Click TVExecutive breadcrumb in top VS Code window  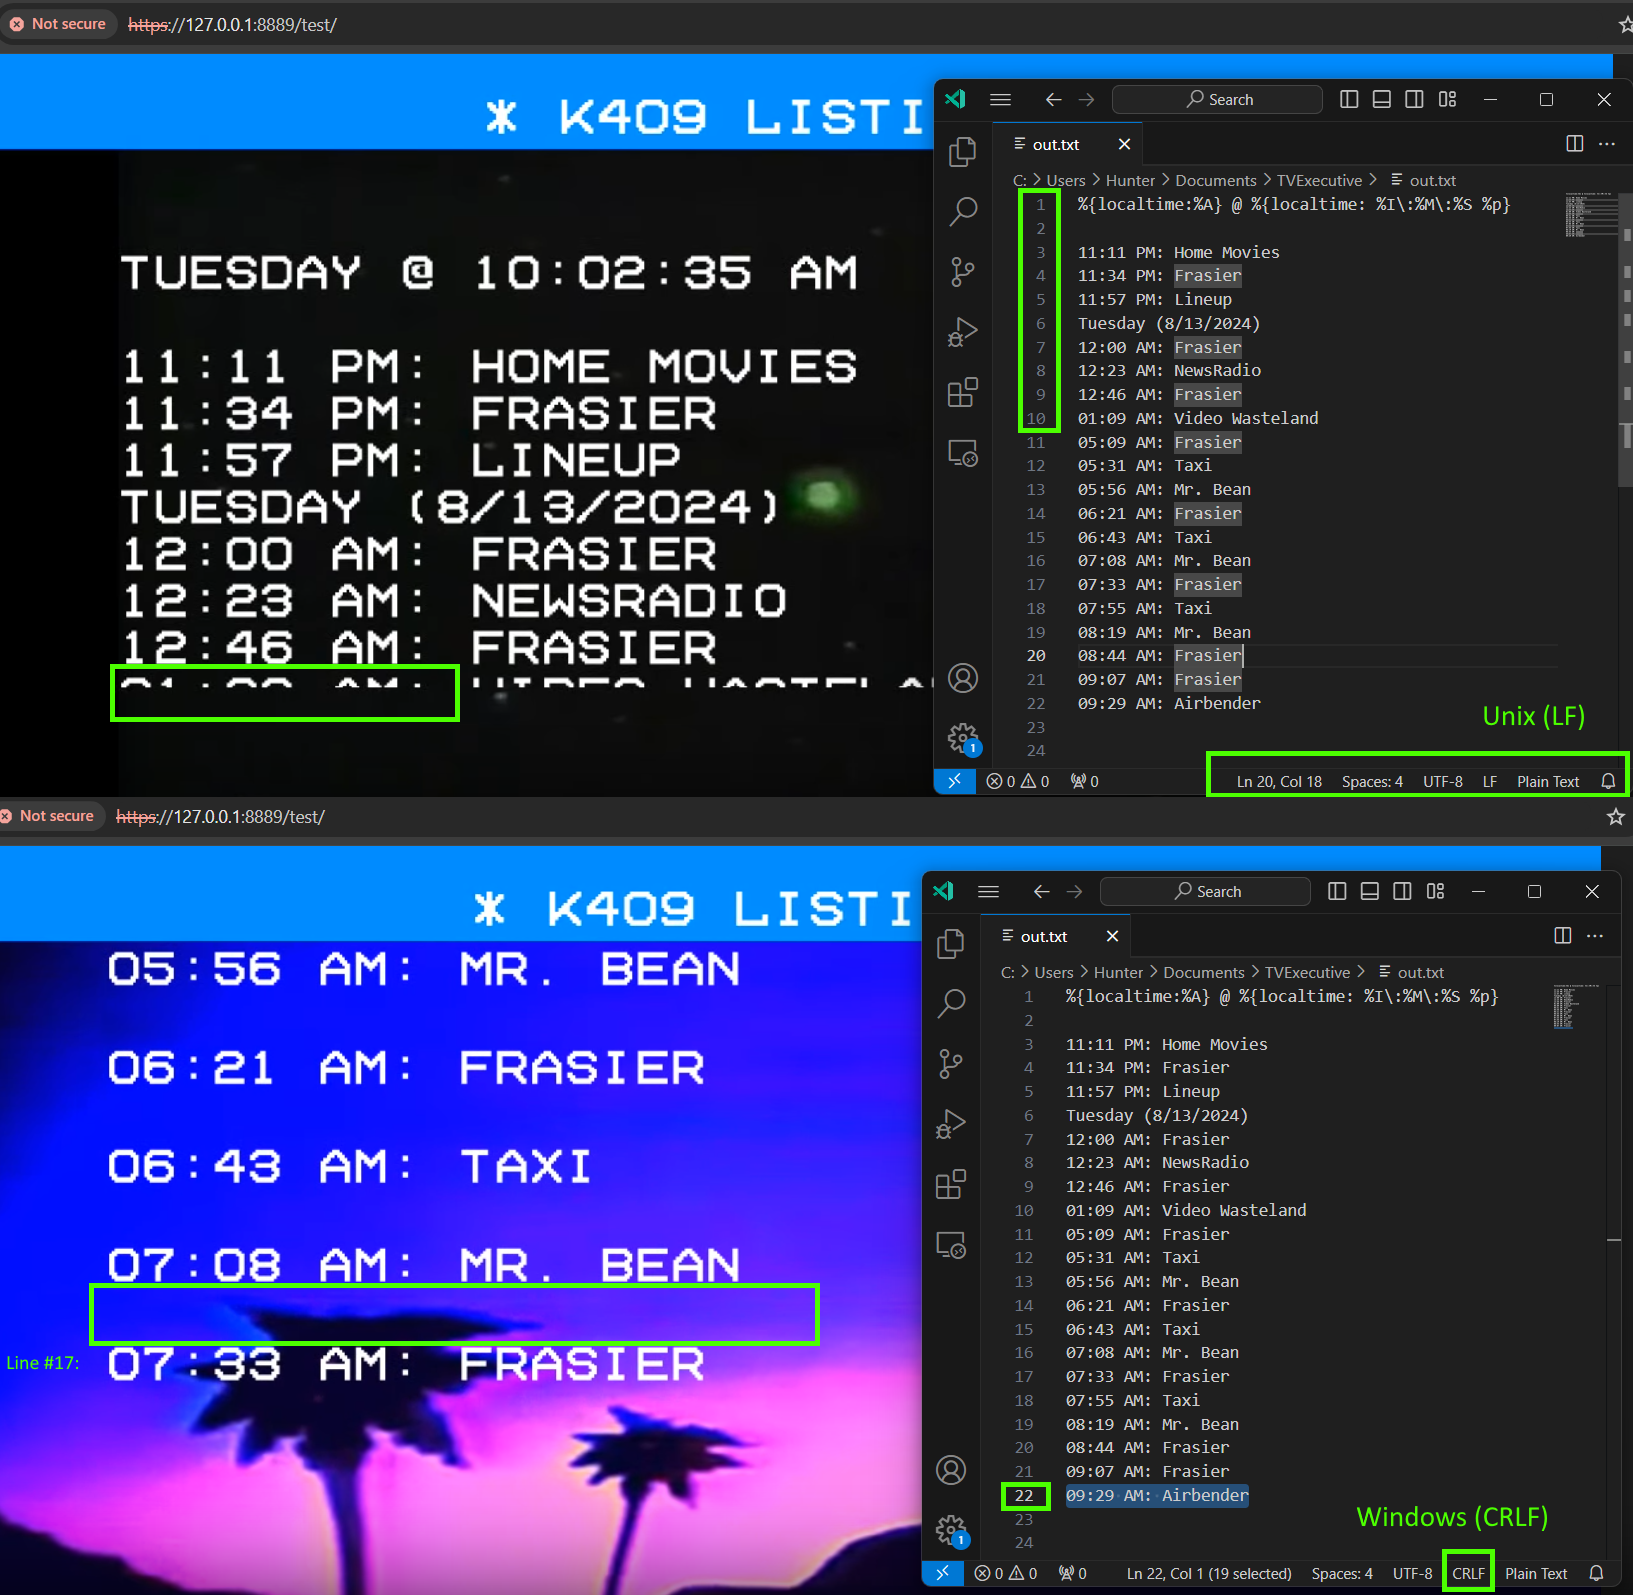click(x=1319, y=180)
